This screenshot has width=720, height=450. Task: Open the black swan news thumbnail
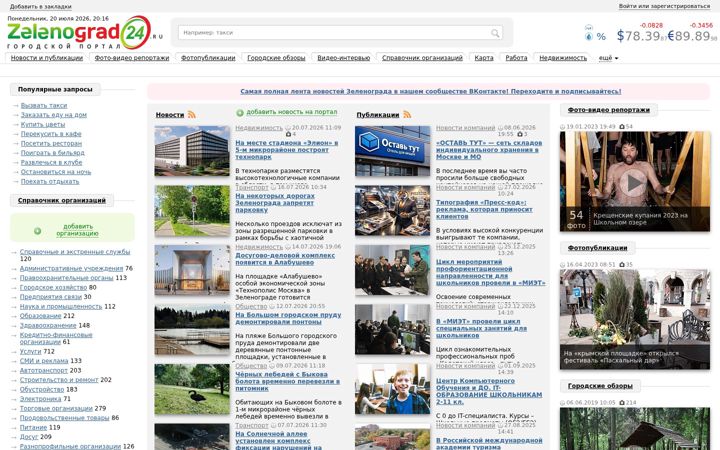coord(192,389)
